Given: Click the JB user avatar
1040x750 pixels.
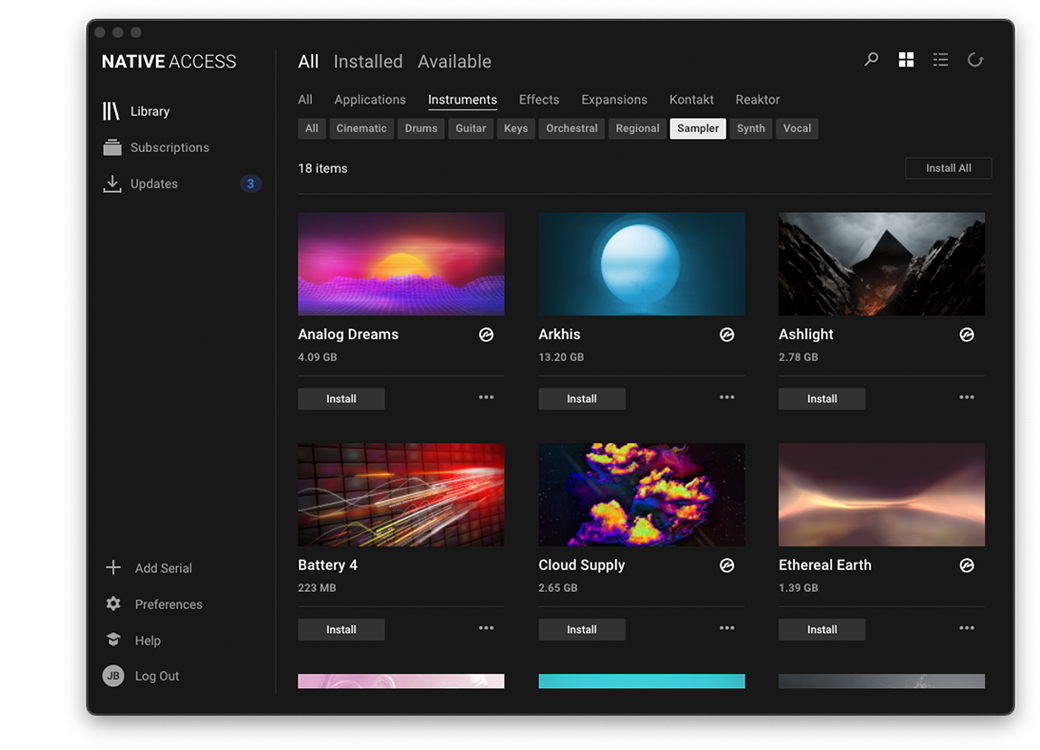Looking at the screenshot, I should pyautogui.click(x=113, y=676).
